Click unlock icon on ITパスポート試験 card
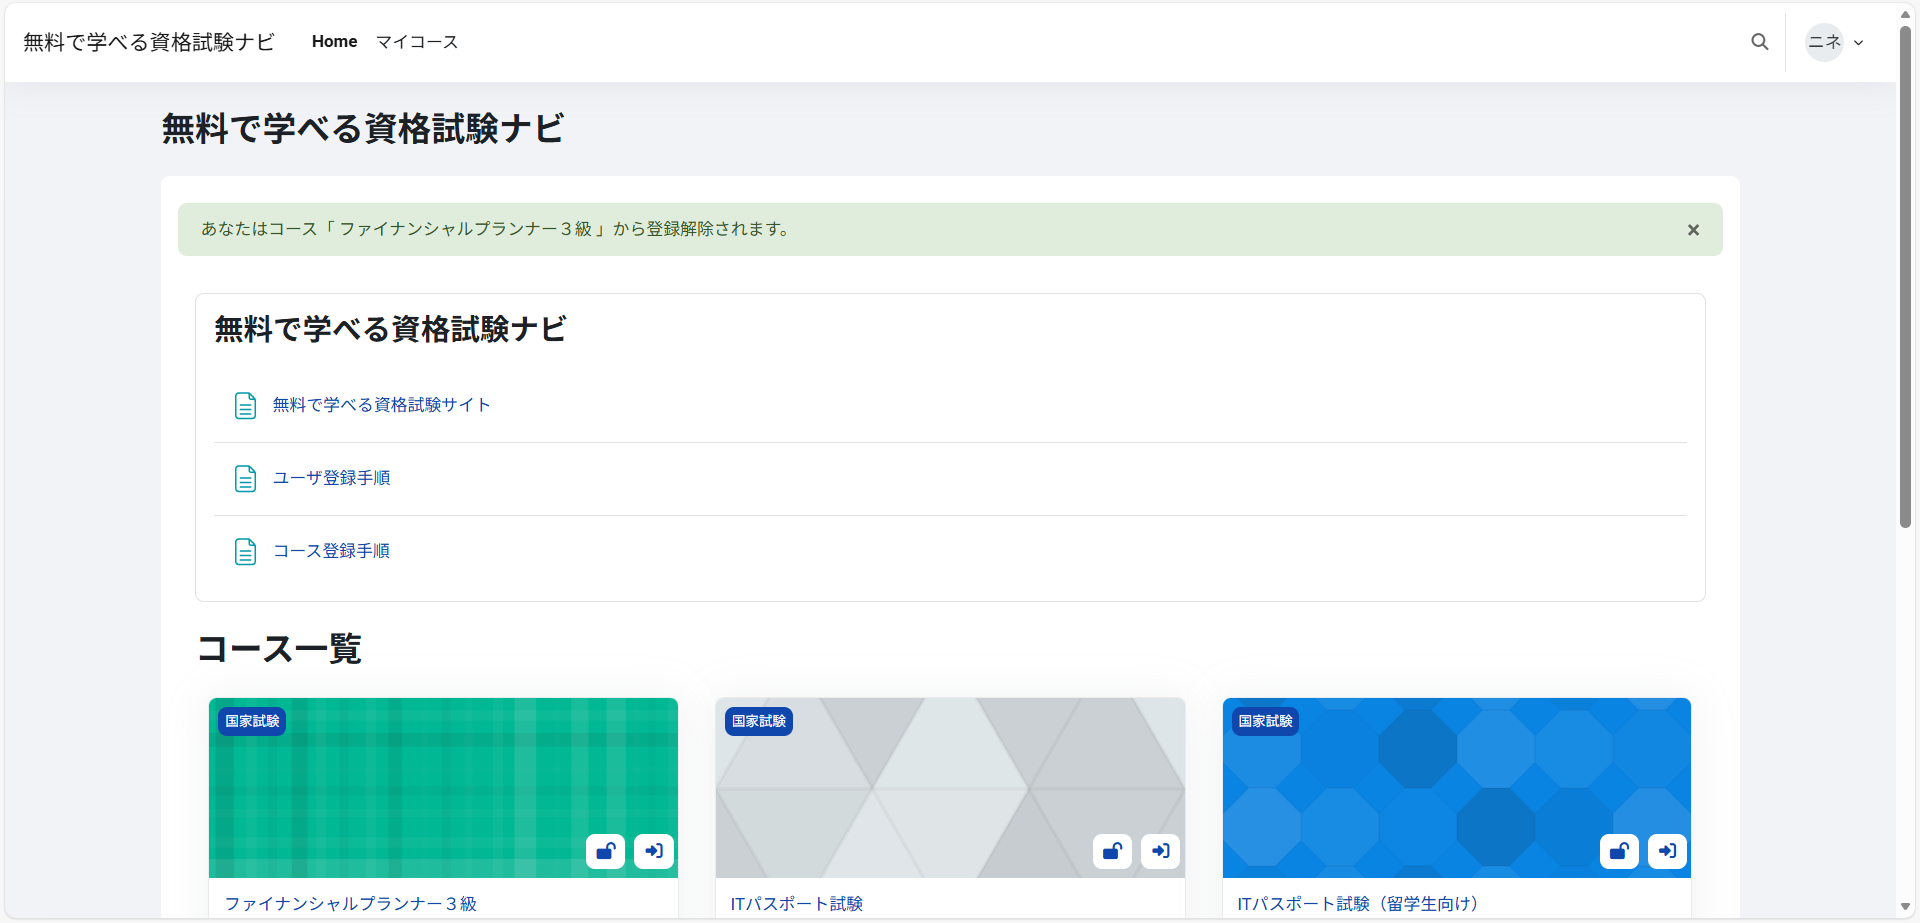The image size is (1920, 923). point(1112,851)
